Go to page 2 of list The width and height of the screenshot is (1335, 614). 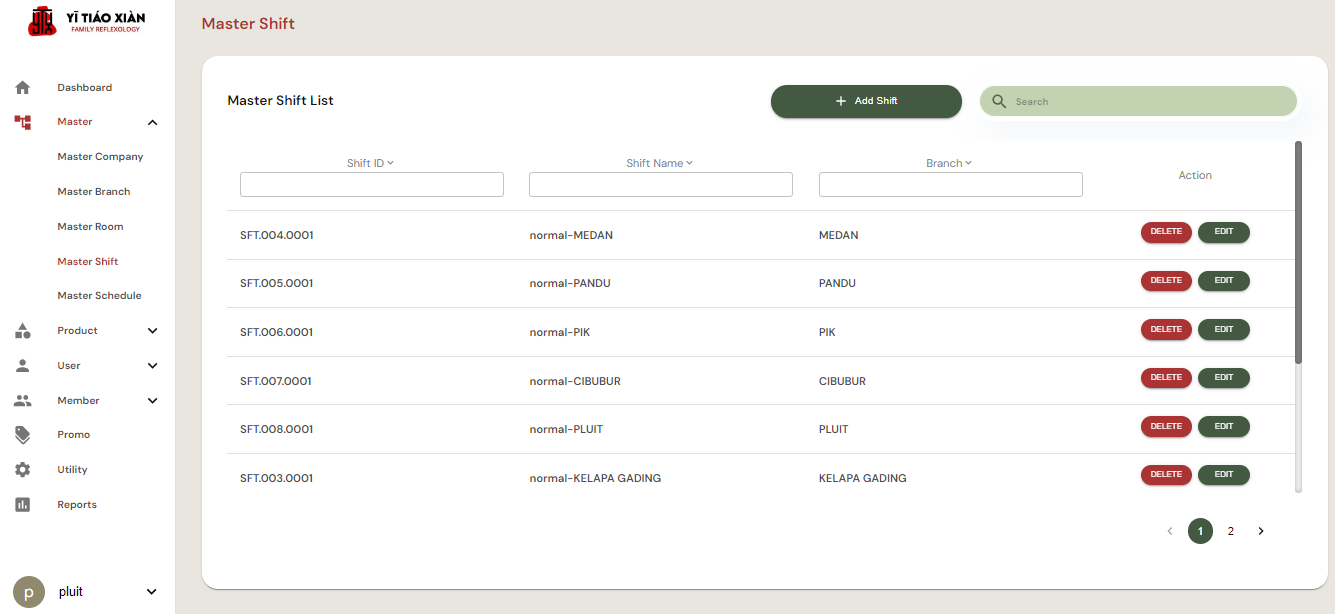(1230, 531)
